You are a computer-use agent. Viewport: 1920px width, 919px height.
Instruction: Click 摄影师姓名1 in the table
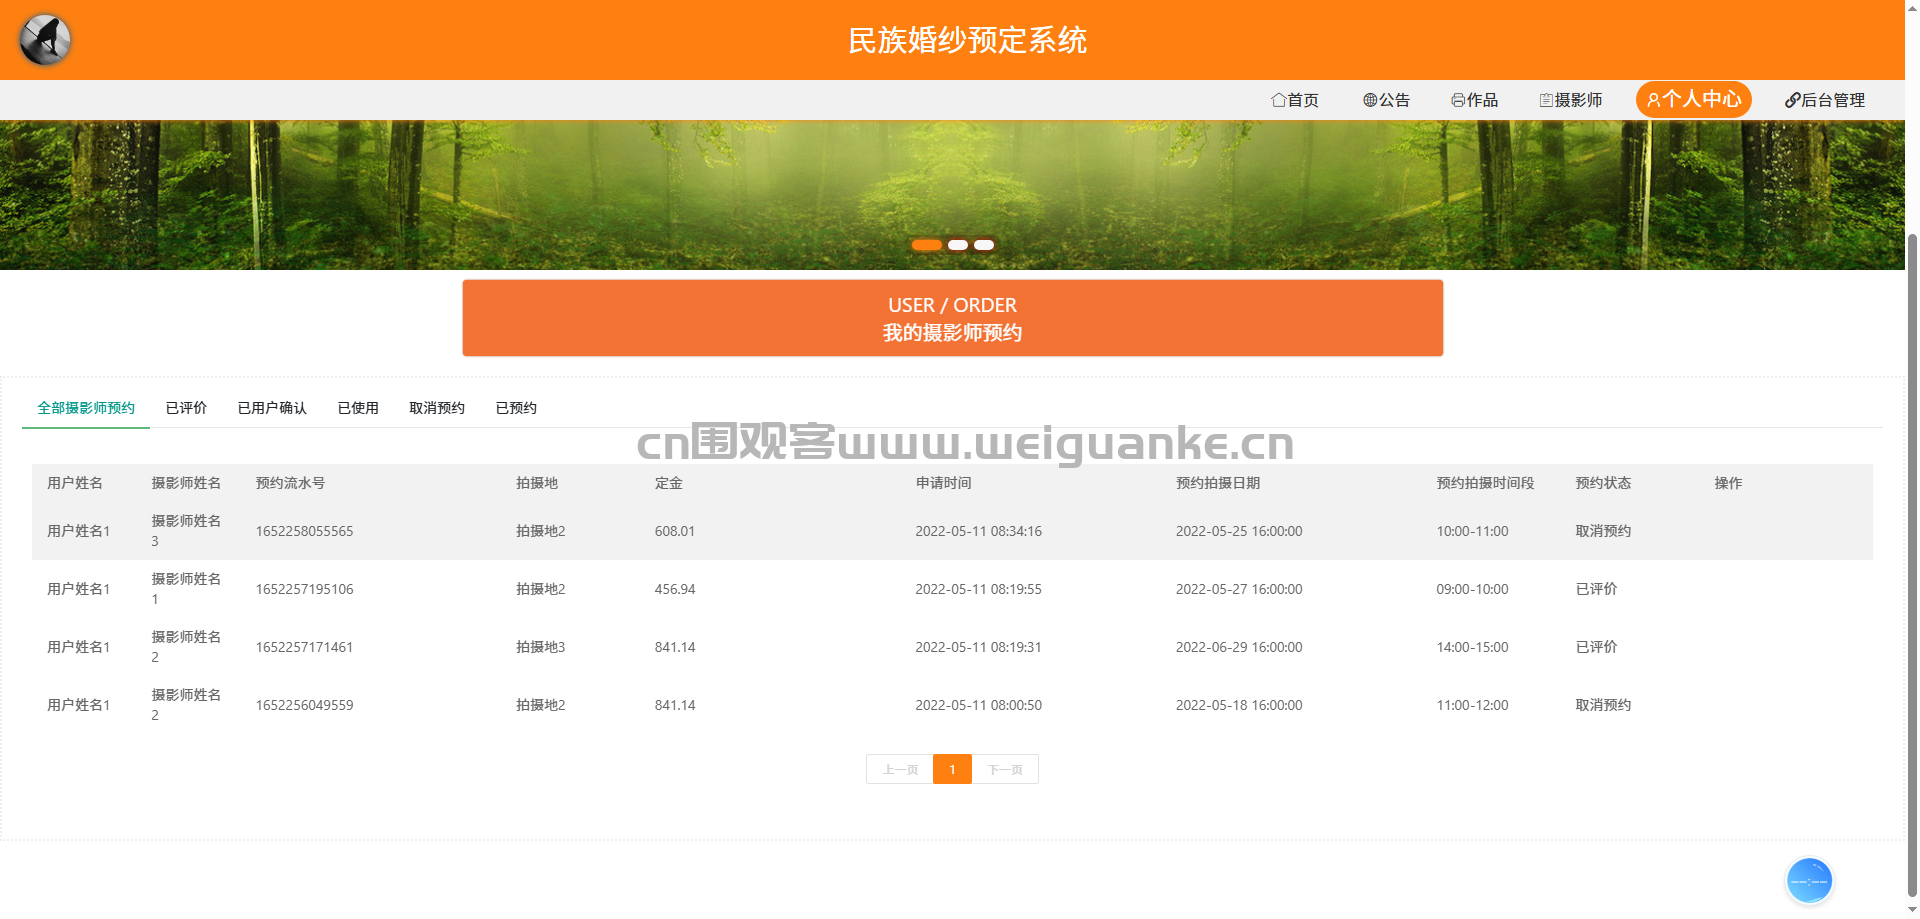click(186, 589)
